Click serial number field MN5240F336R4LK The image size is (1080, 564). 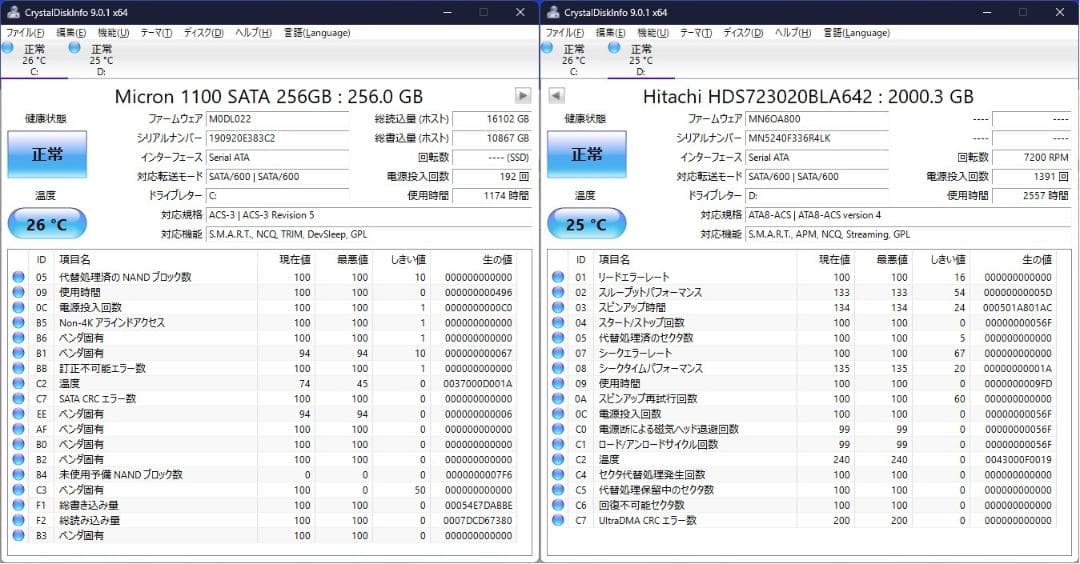tap(817, 138)
